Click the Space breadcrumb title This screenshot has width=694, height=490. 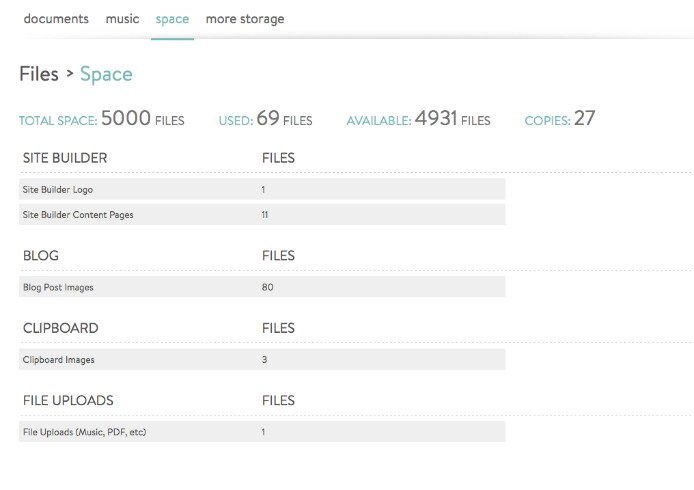tap(106, 74)
